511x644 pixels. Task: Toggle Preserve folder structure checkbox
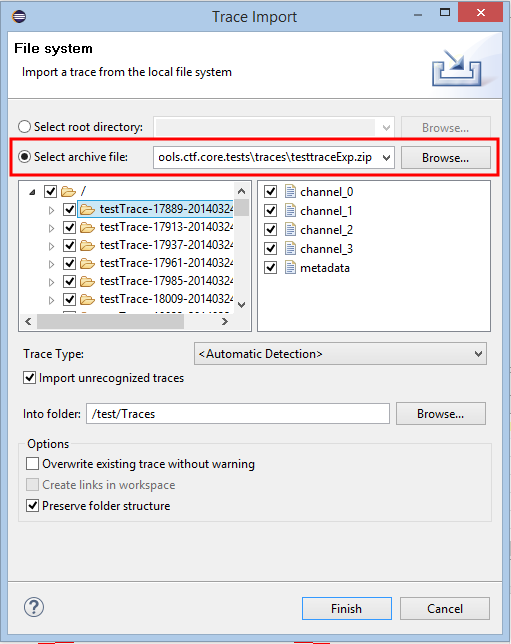click(x=32, y=506)
